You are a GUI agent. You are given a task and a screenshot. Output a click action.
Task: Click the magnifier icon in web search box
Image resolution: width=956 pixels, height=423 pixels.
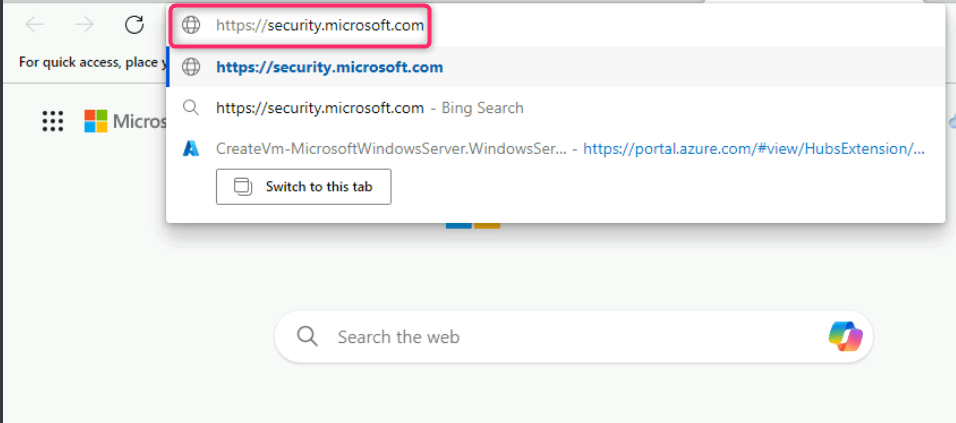[x=307, y=336]
